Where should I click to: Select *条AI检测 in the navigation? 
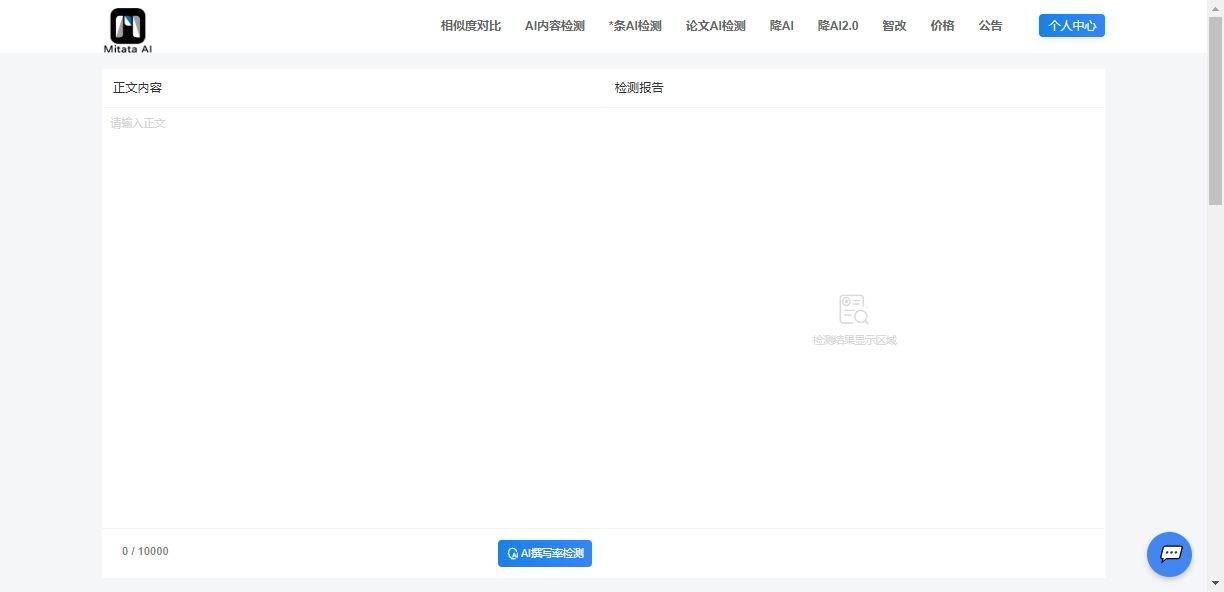pyautogui.click(x=635, y=25)
